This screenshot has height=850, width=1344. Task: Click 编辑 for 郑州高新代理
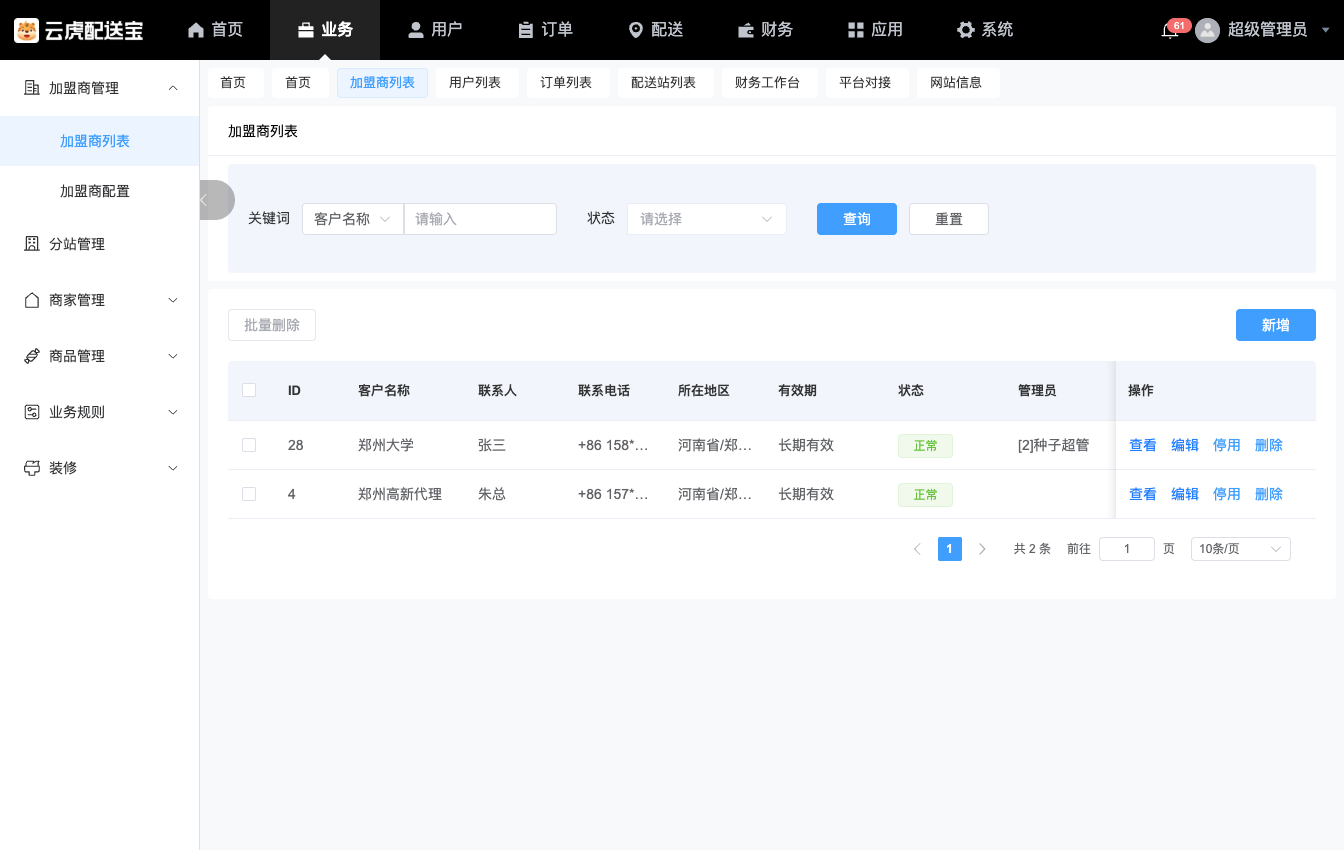click(1185, 494)
